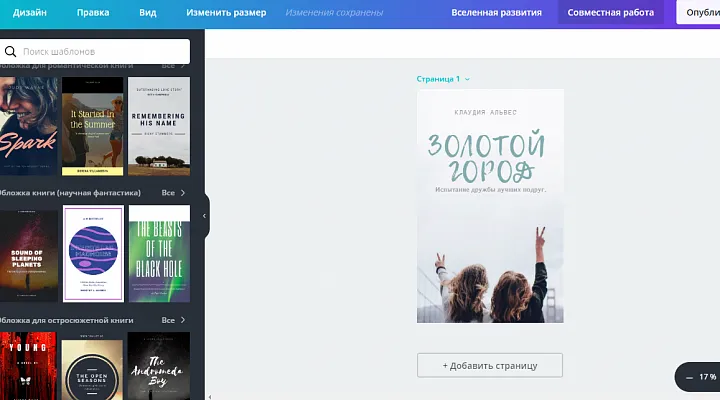Show all science fiction book cover templates

coord(173,192)
